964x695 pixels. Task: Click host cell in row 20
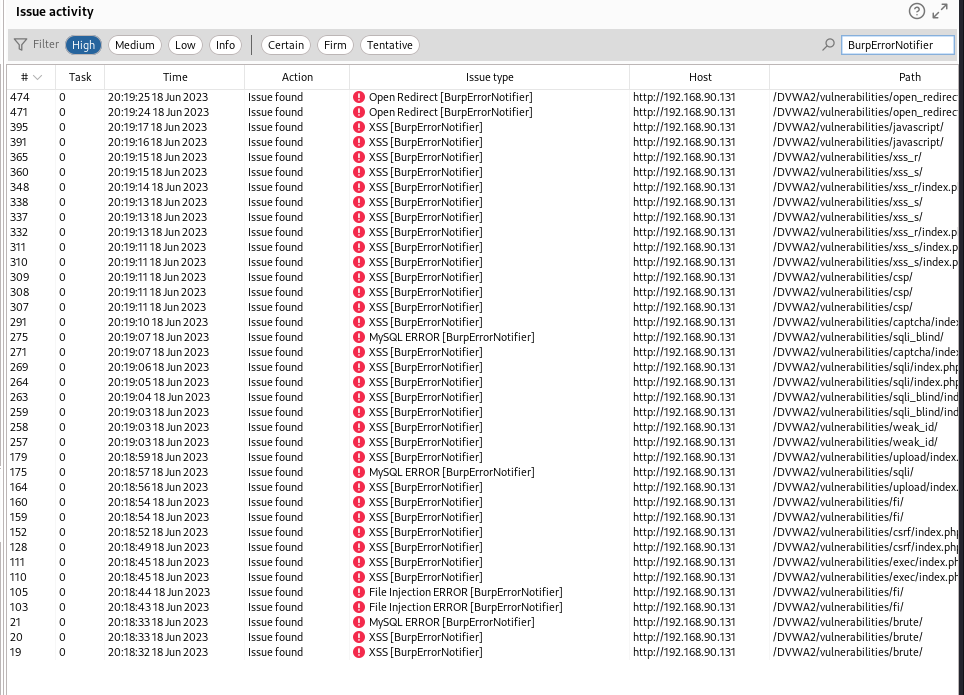(x=684, y=637)
